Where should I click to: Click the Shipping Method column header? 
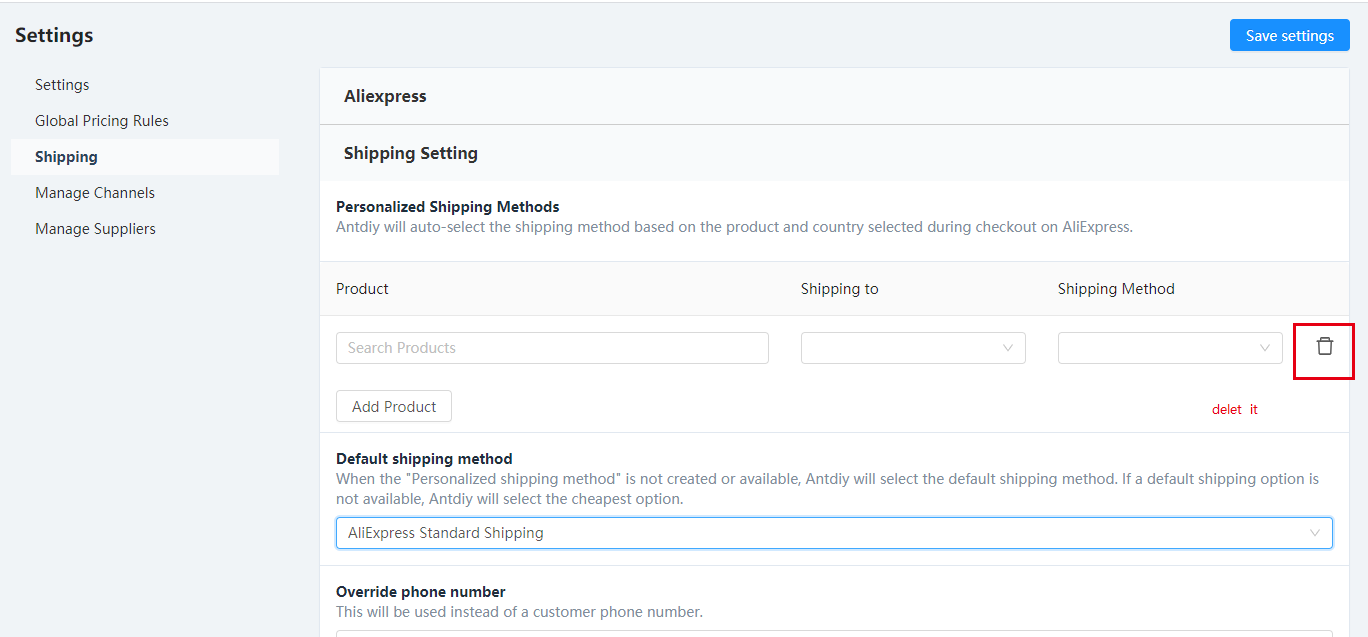[1116, 289]
